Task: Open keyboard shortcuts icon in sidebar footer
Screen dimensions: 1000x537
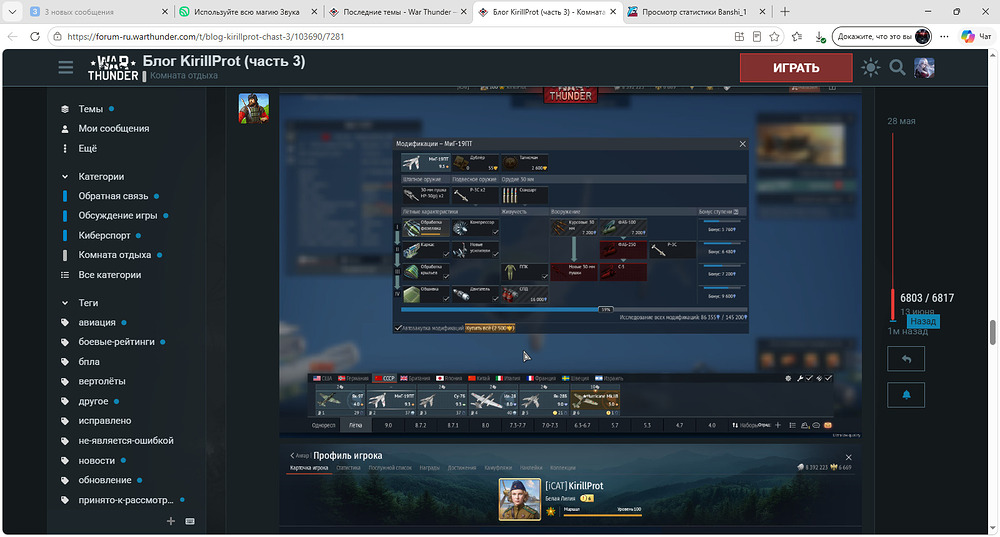Action: click(x=189, y=521)
